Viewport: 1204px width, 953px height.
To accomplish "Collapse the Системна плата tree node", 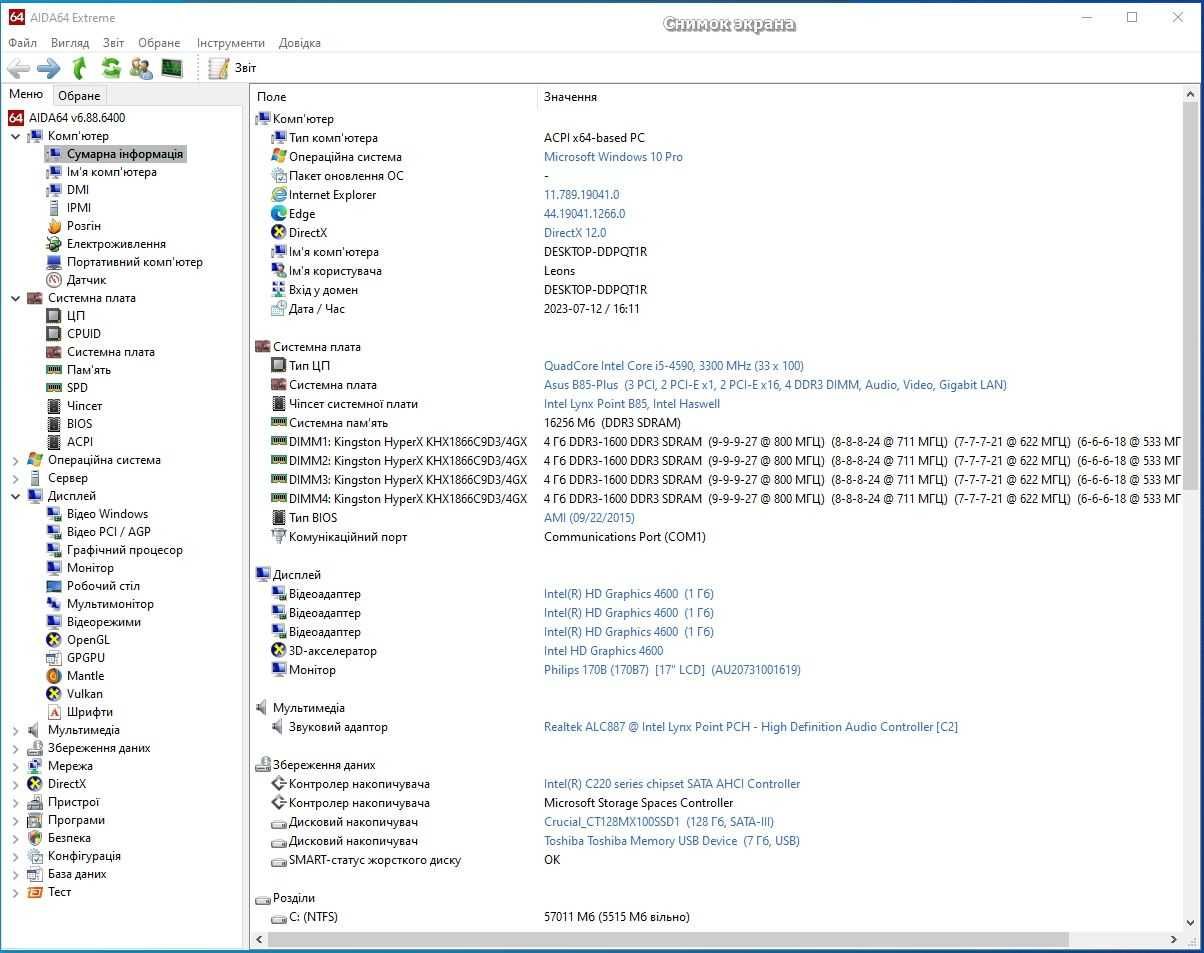I will [x=15, y=298].
